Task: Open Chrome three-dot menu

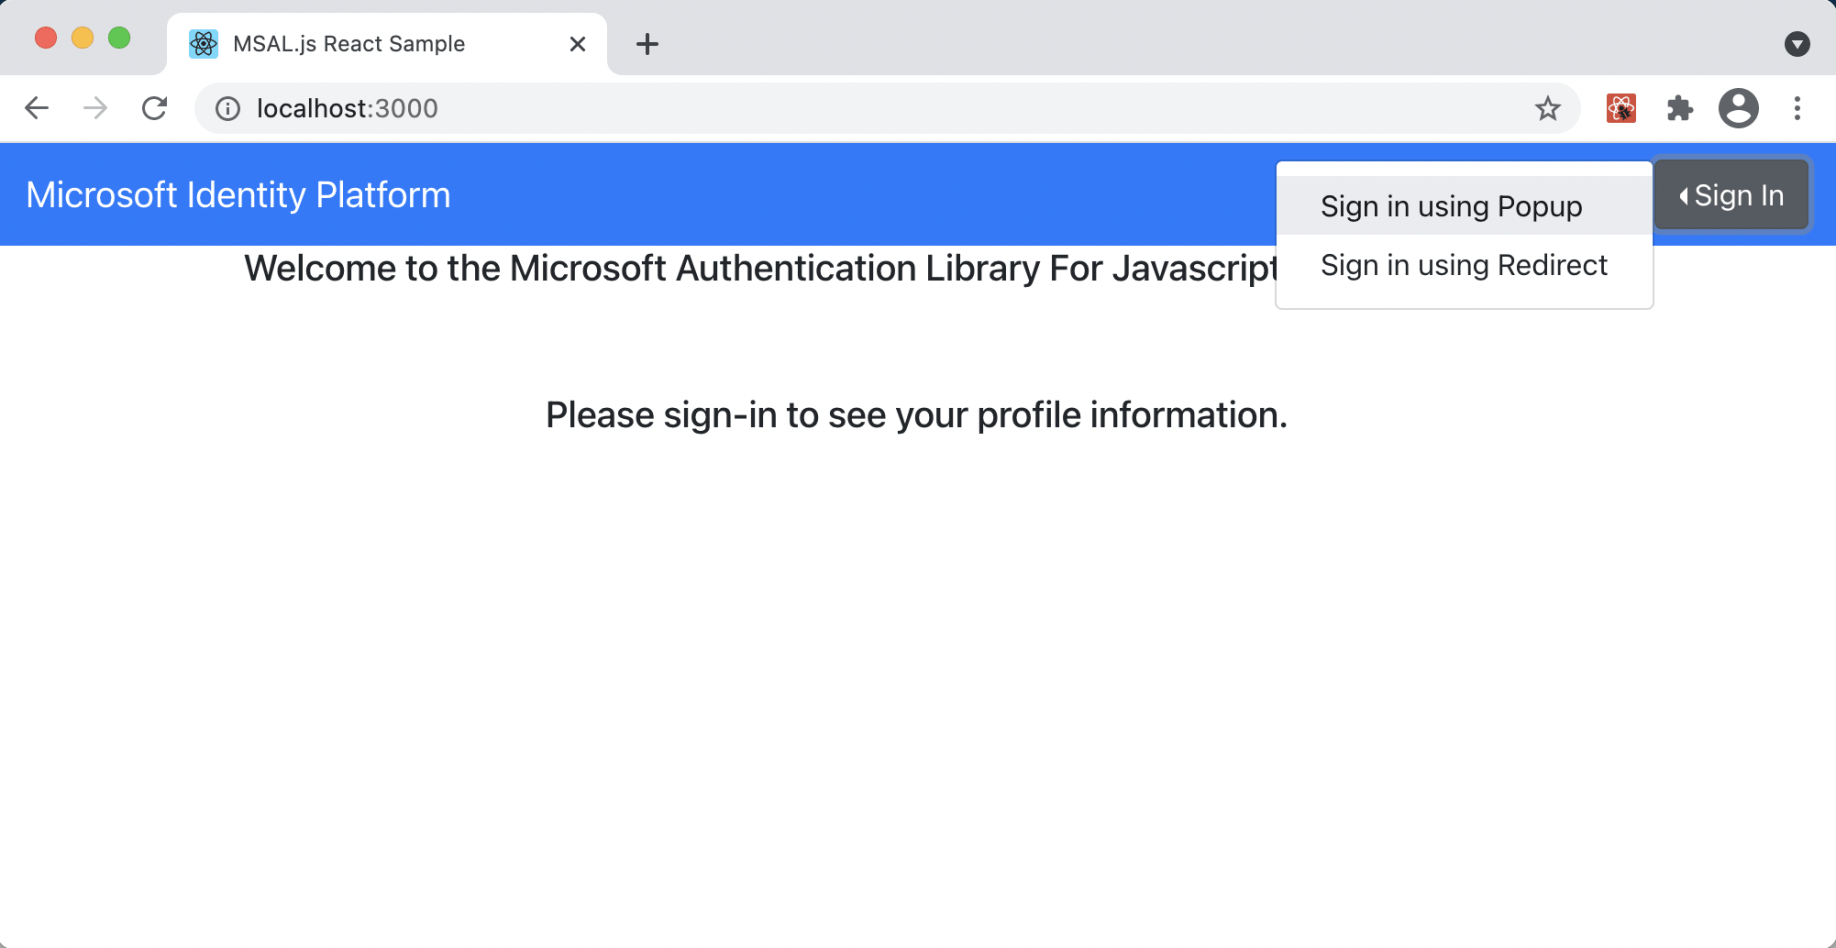Action: click(1797, 108)
